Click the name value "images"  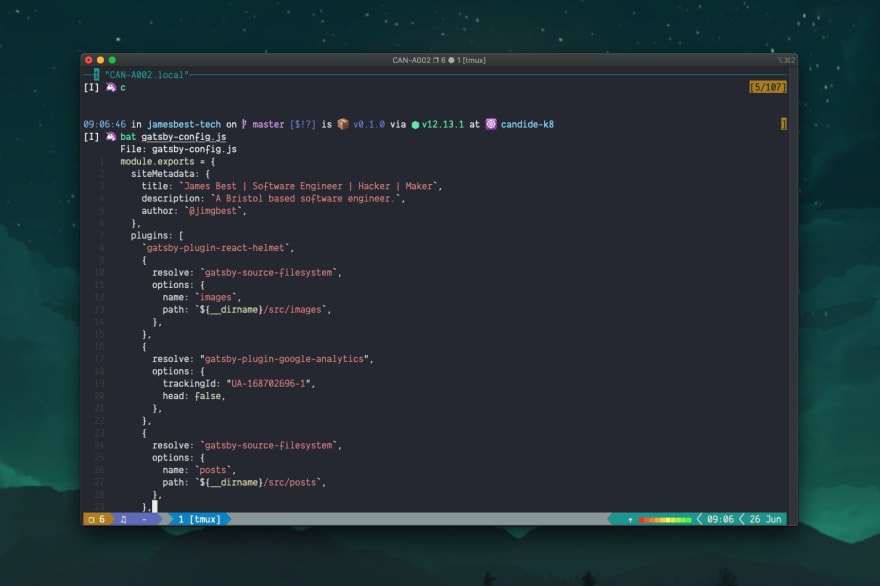click(216, 297)
